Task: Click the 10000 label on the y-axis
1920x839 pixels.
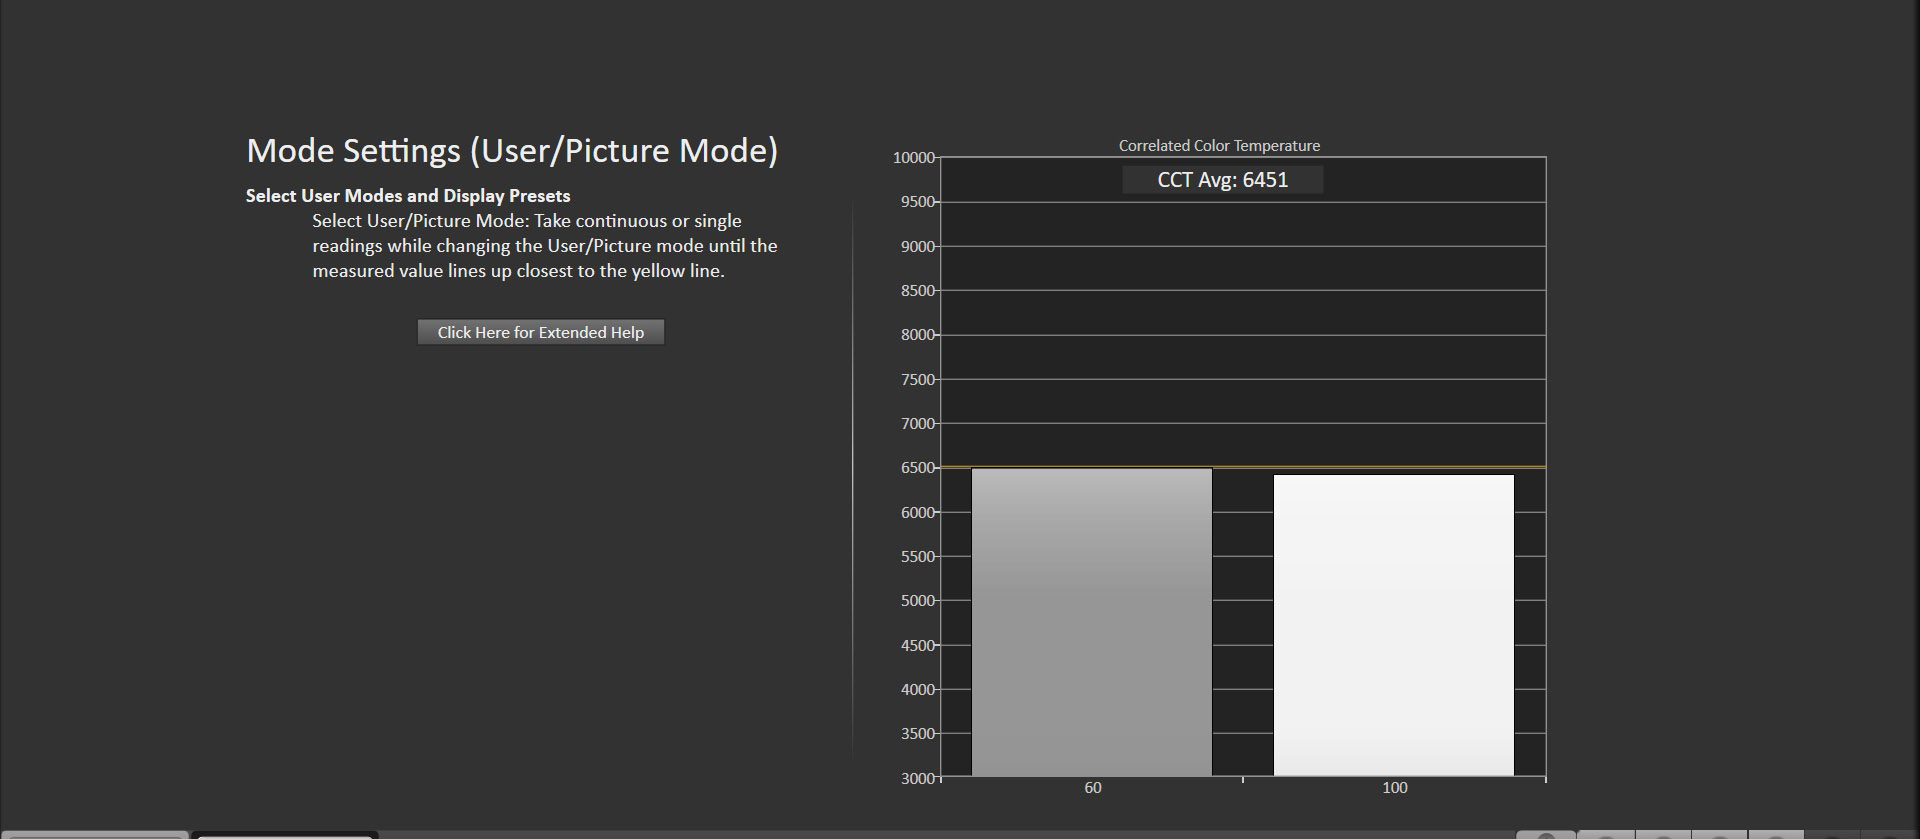Action: (x=913, y=158)
